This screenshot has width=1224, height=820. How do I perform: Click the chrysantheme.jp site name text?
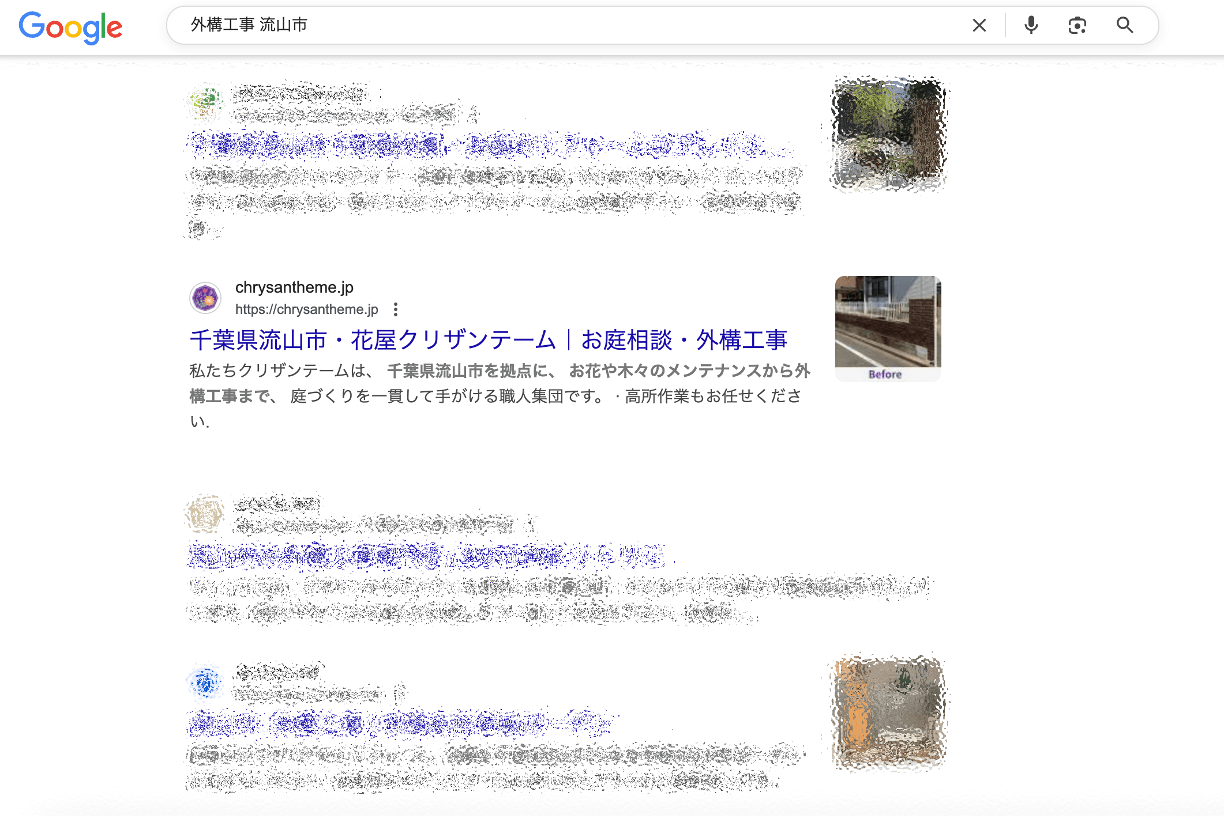coord(294,288)
